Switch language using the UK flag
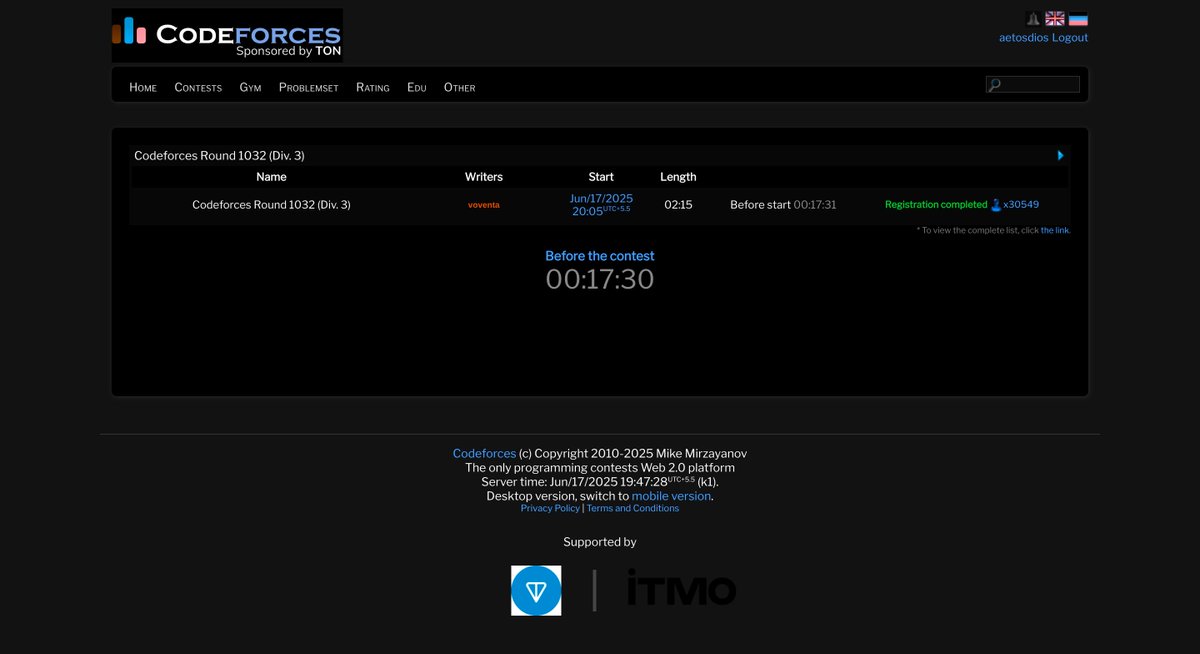Image resolution: width=1200 pixels, height=654 pixels. pyautogui.click(x=1055, y=19)
